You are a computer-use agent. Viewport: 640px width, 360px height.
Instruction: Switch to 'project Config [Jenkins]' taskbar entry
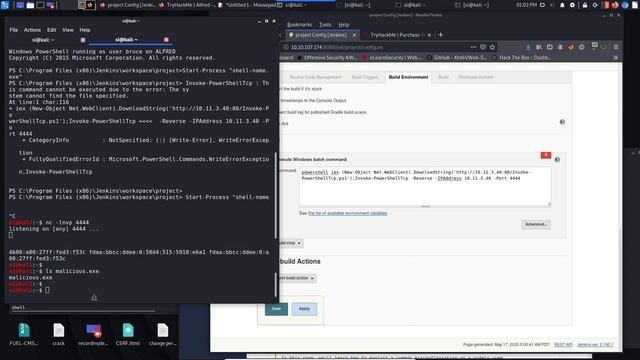pyautogui.click(x=128, y=5)
